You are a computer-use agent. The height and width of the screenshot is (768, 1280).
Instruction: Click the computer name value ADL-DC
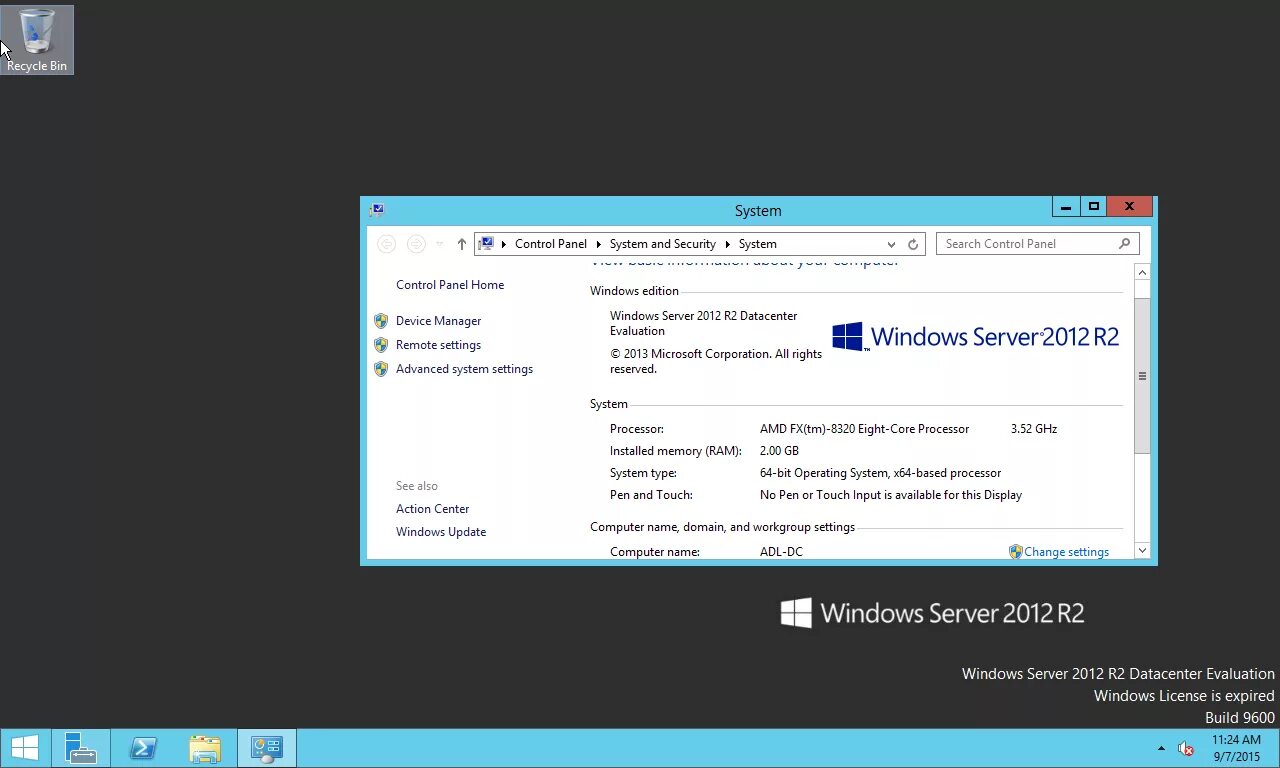tap(781, 552)
